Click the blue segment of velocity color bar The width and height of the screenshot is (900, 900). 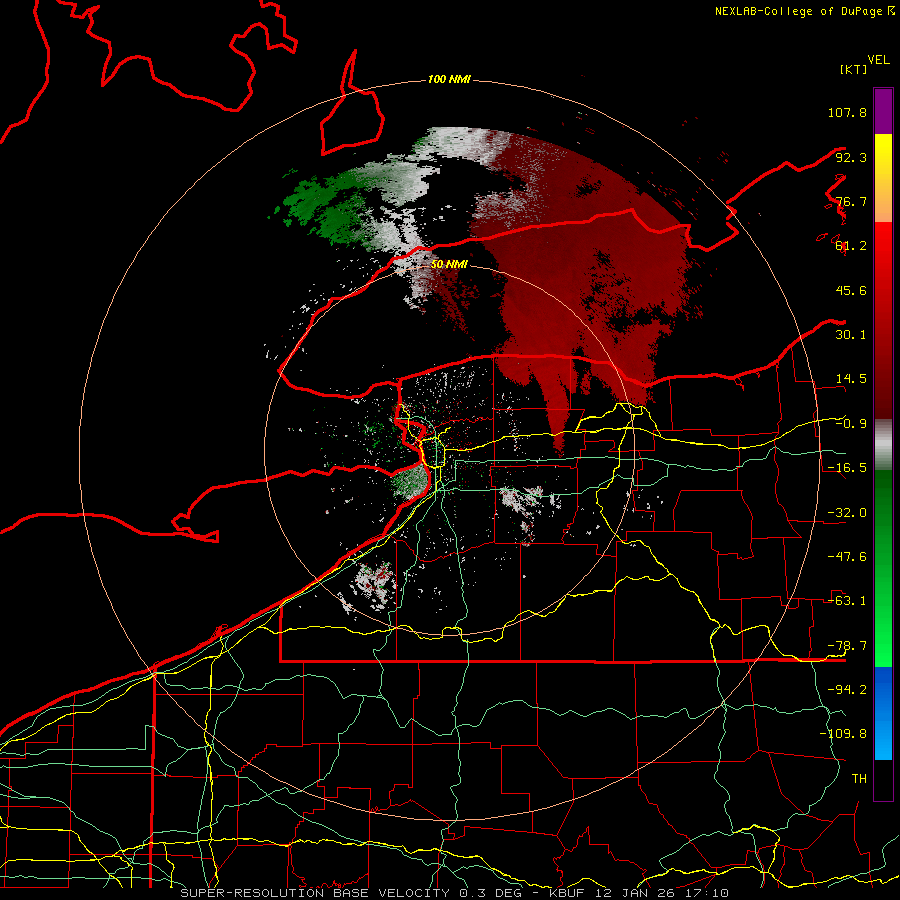click(x=883, y=713)
